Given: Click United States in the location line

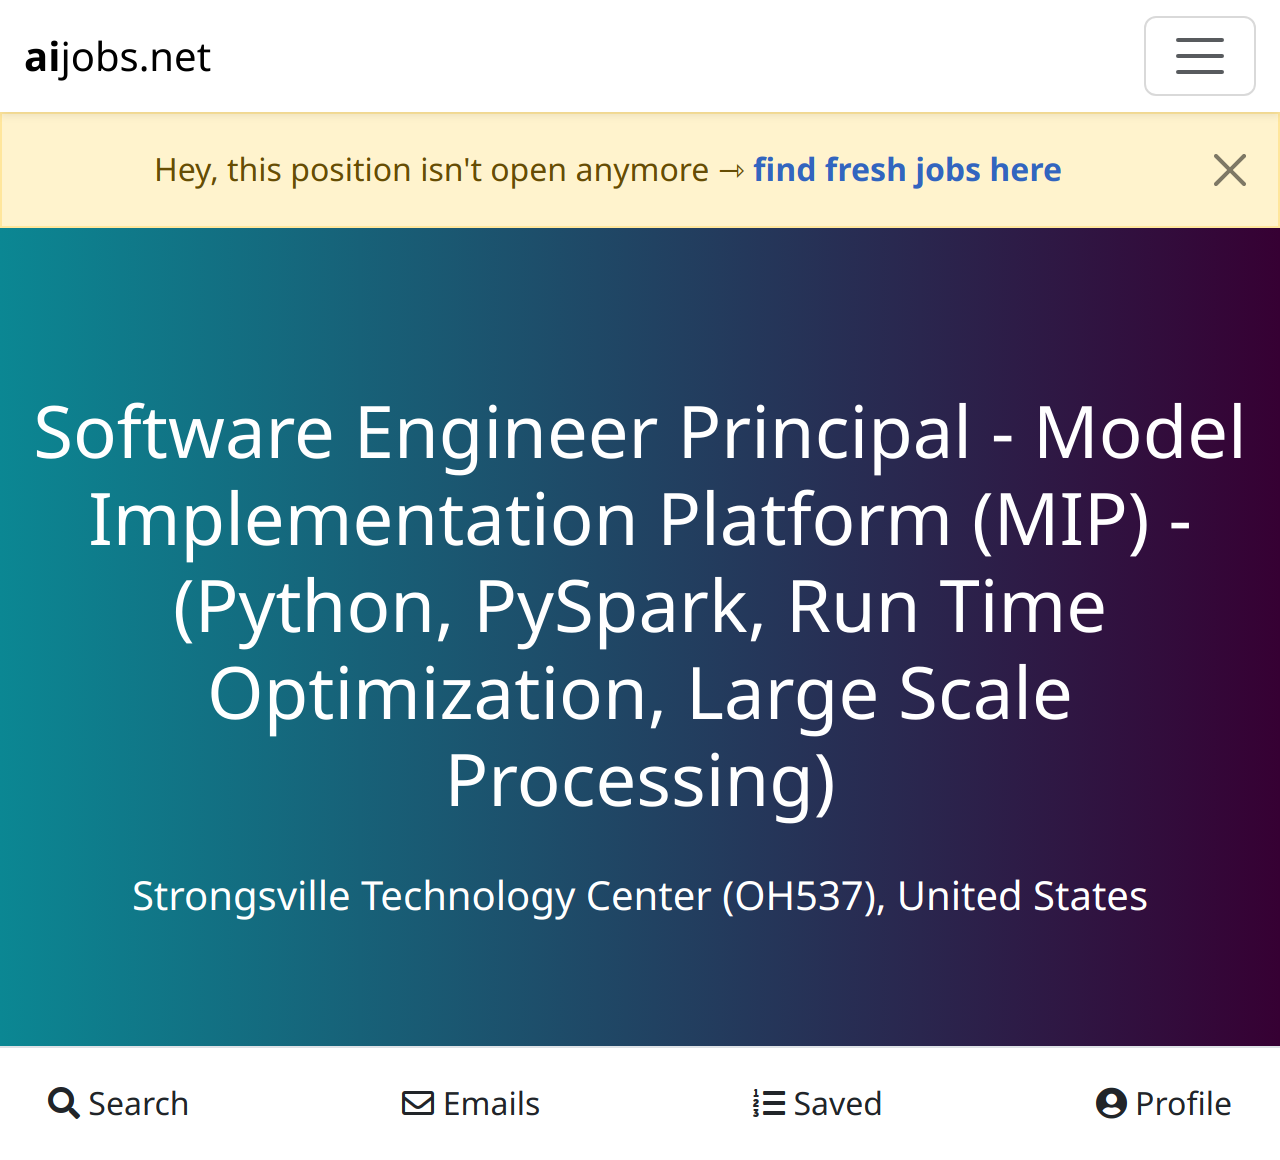Looking at the screenshot, I should [x=1022, y=896].
